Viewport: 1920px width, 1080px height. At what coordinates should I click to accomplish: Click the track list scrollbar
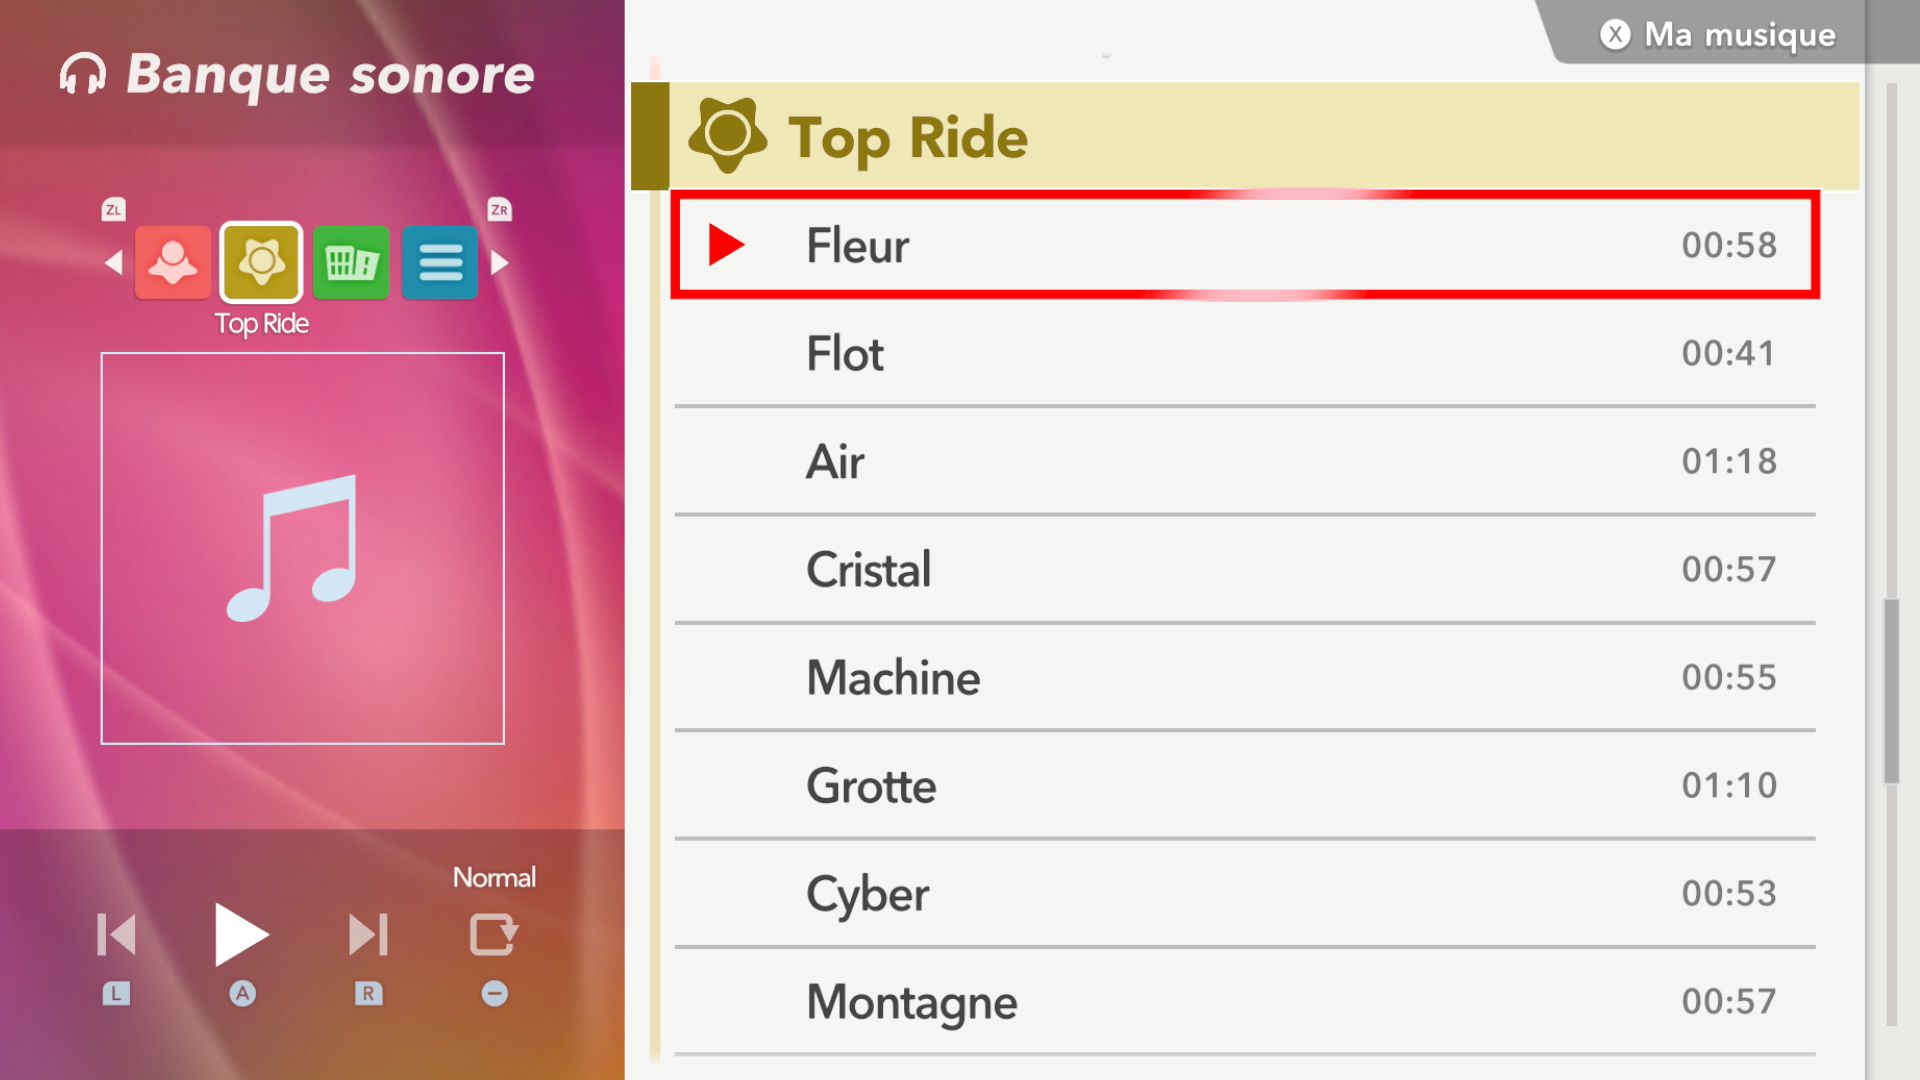click(x=1891, y=690)
